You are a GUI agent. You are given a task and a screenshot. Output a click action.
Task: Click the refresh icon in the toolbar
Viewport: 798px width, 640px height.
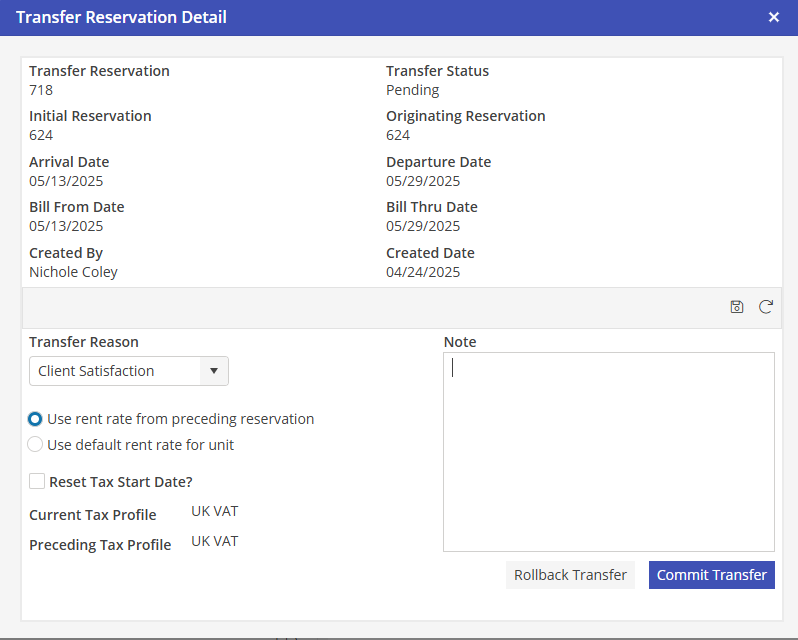tap(766, 307)
